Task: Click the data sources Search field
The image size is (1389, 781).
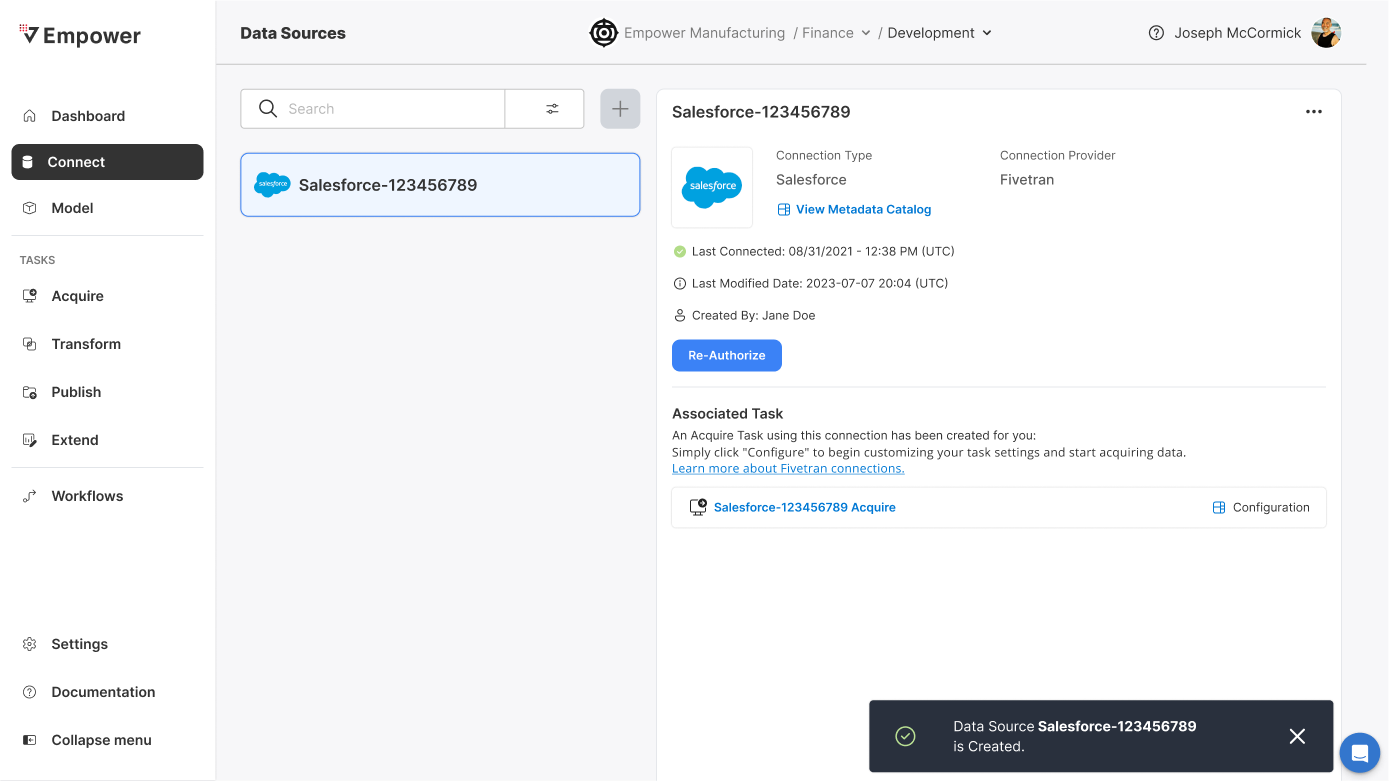Action: point(372,109)
